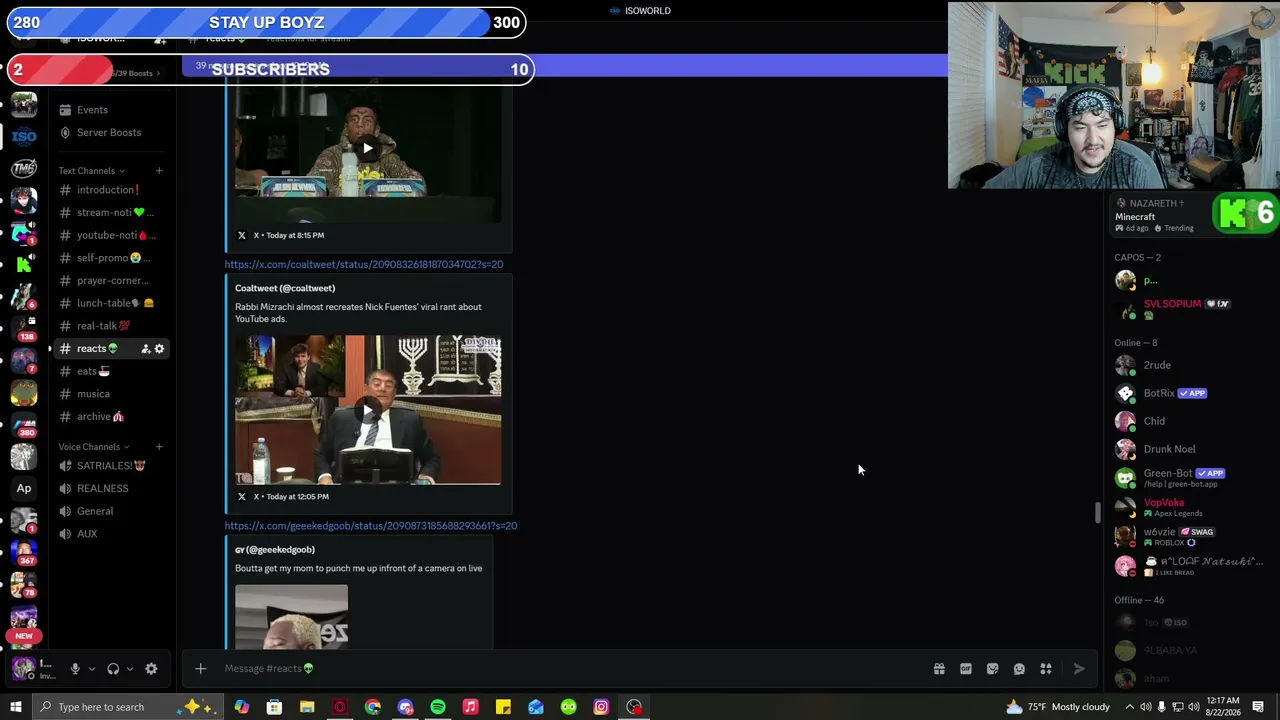Open Server Boosts
The width and height of the screenshot is (1280, 720).
[109, 132]
